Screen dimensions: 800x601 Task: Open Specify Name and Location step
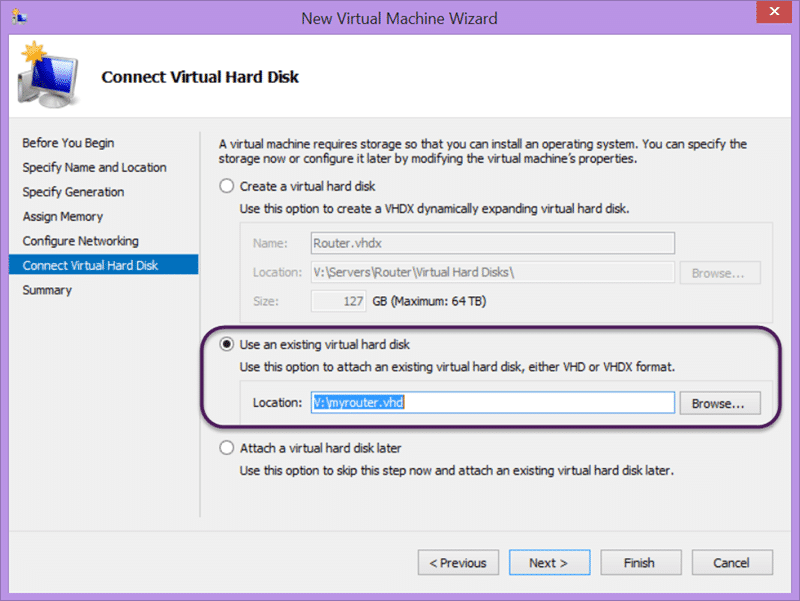(x=94, y=167)
